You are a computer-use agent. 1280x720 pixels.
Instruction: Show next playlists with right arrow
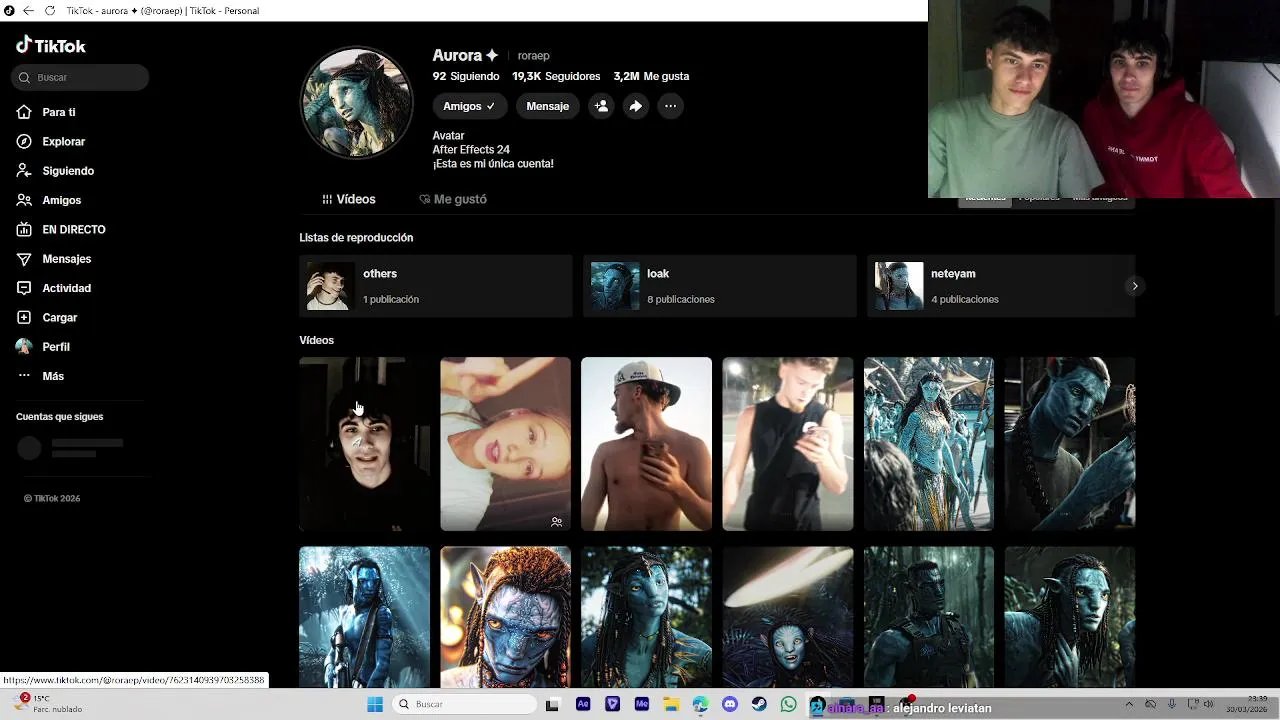(1134, 286)
